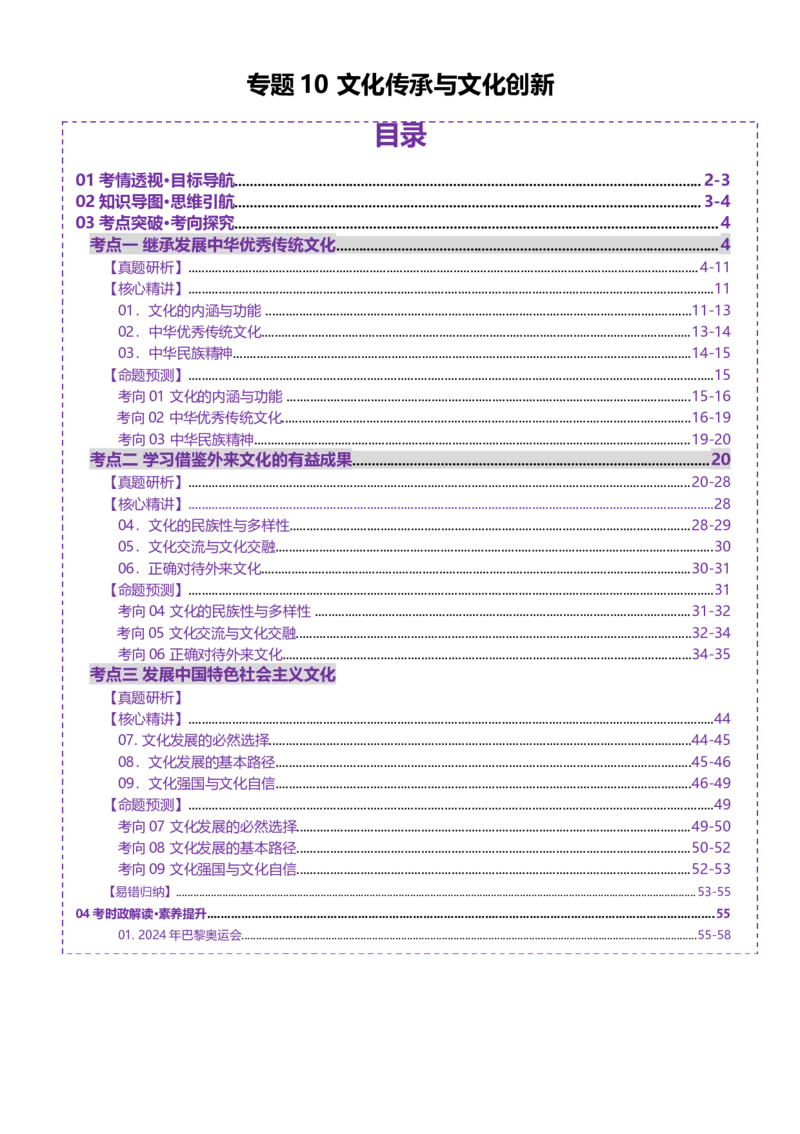Open the first numbered sub-item under 考点二

[203, 525]
